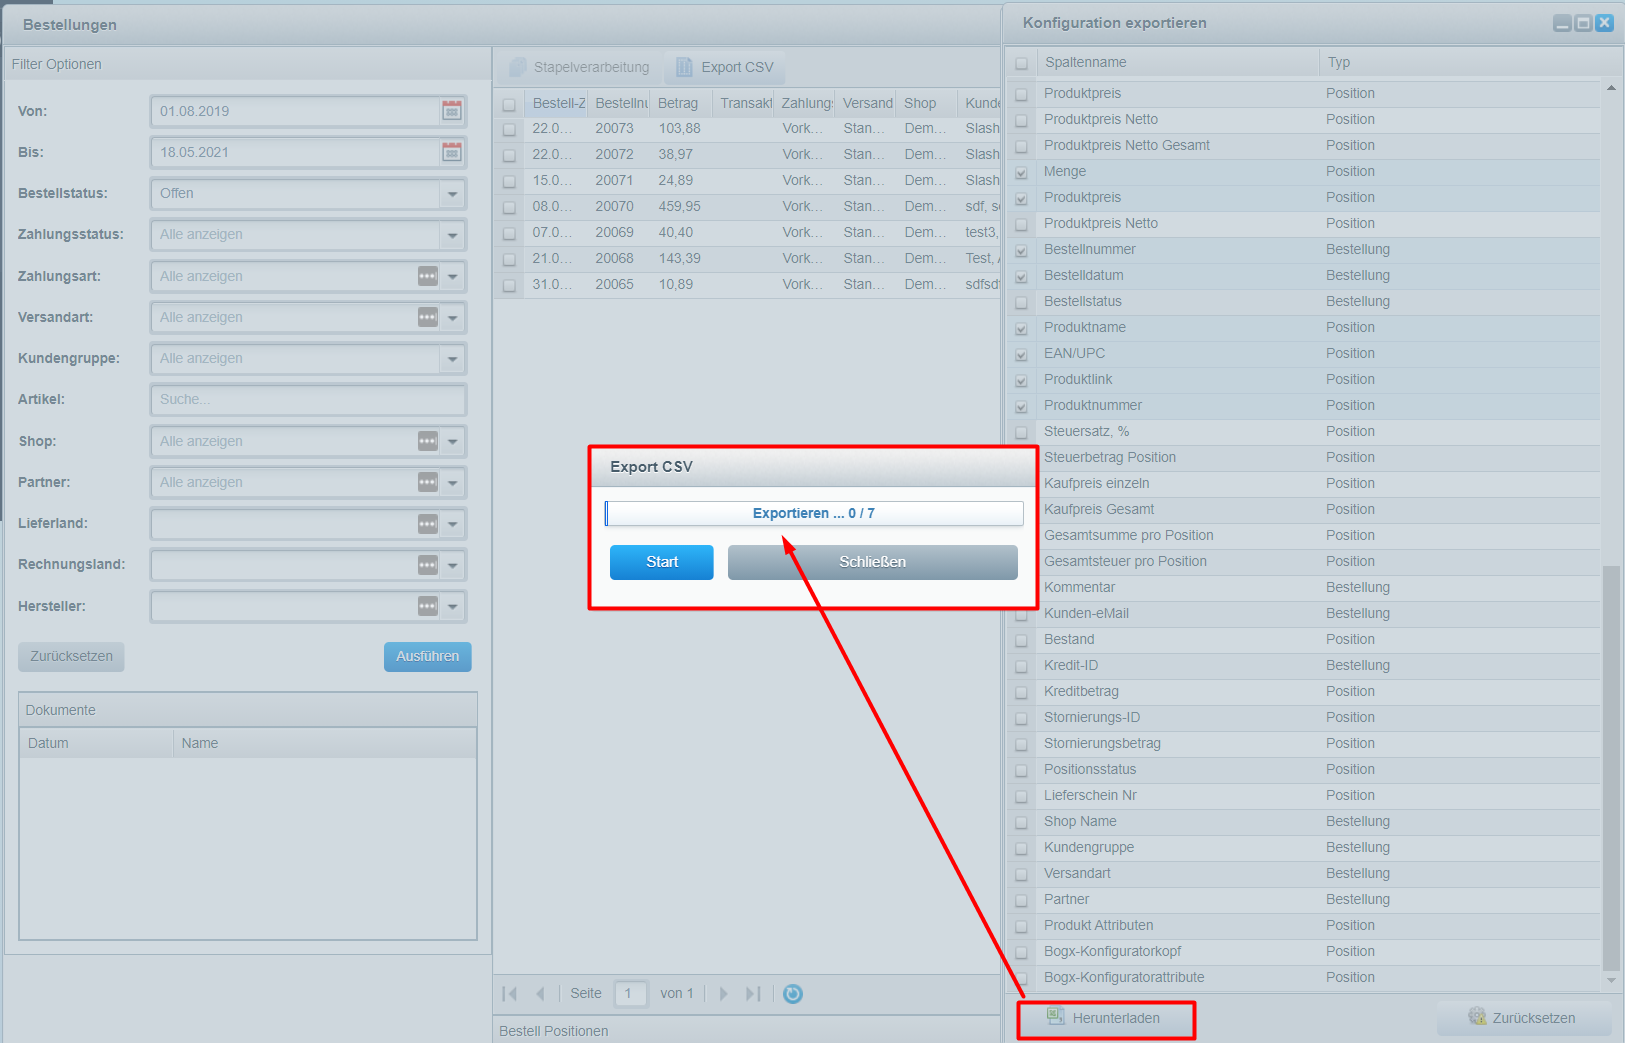The width and height of the screenshot is (1625, 1043).
Task: Expand the Partner dropdown arrow
Action: point(452,482)
